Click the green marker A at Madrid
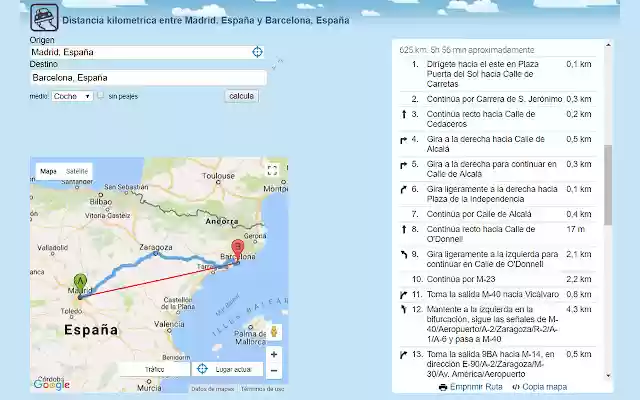 tap(80, 285)
